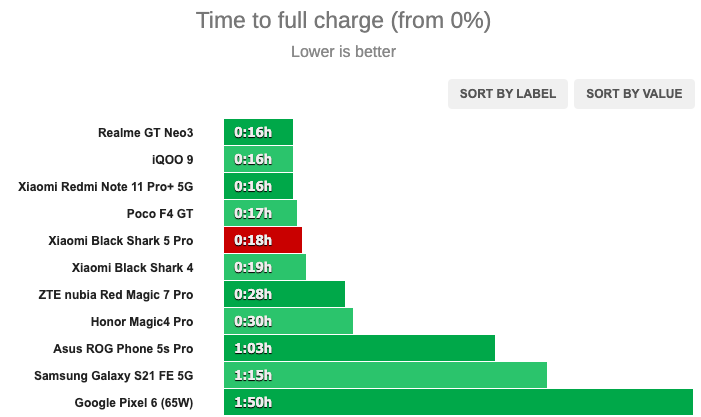The width and height of the screenshot is (701, 417).
Task: Click the Honor Magic4 Pro label
Action: pyautogui.click(x=142, y=322)
